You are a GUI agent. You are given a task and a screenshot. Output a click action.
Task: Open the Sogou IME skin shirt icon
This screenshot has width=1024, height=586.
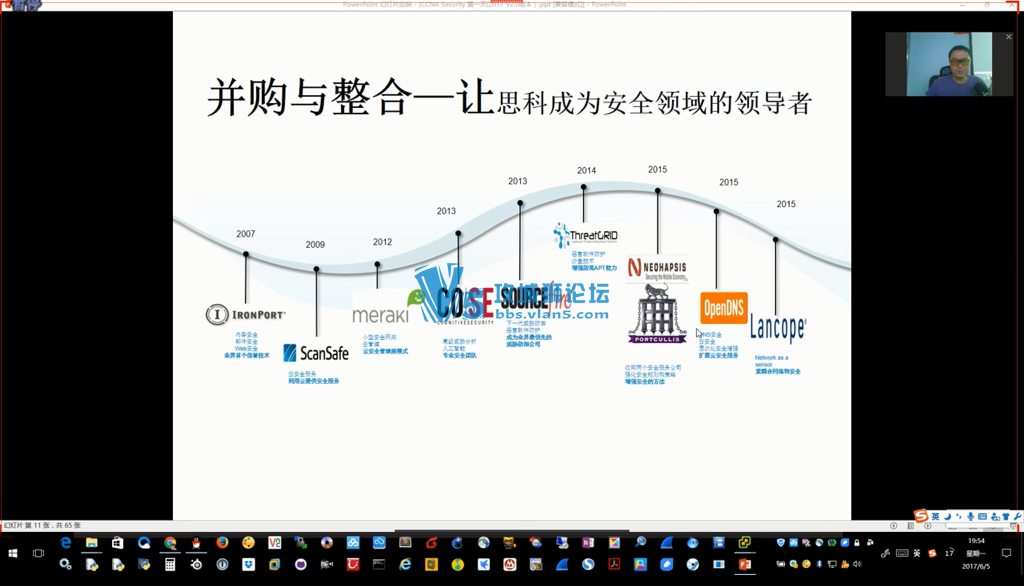tap(1006, 516)
